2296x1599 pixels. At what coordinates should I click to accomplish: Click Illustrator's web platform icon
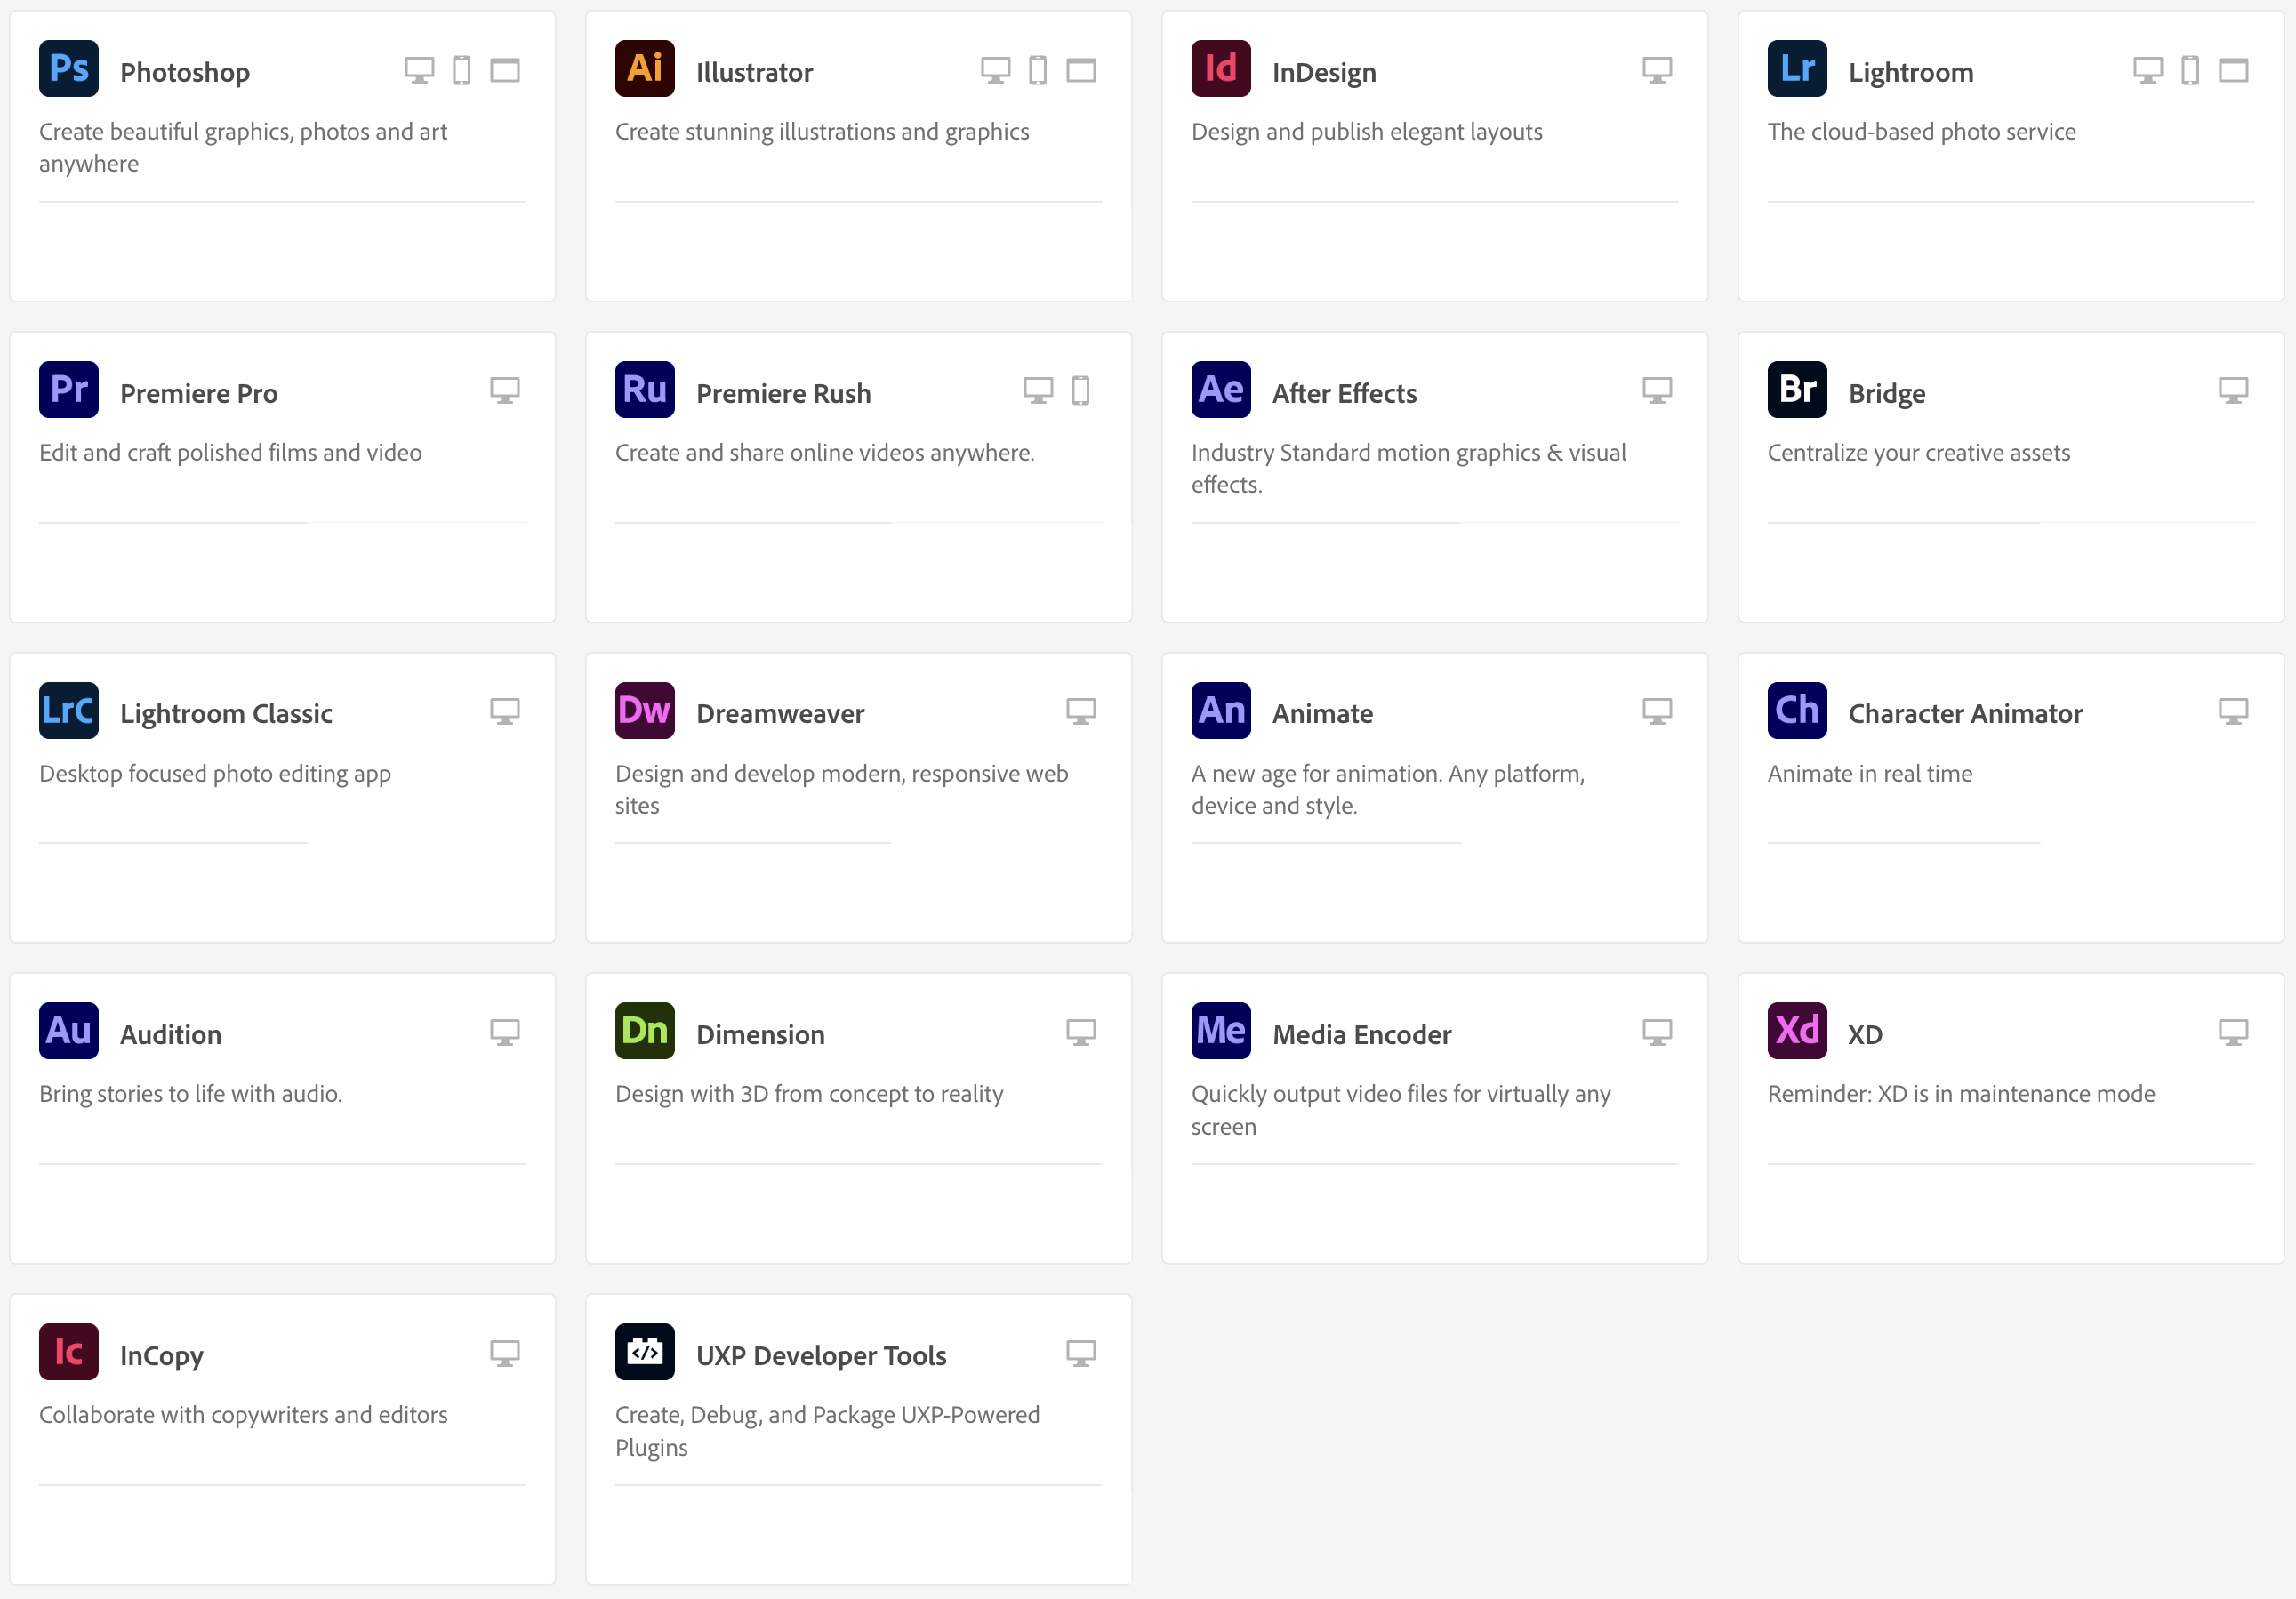coord(1081,70)
